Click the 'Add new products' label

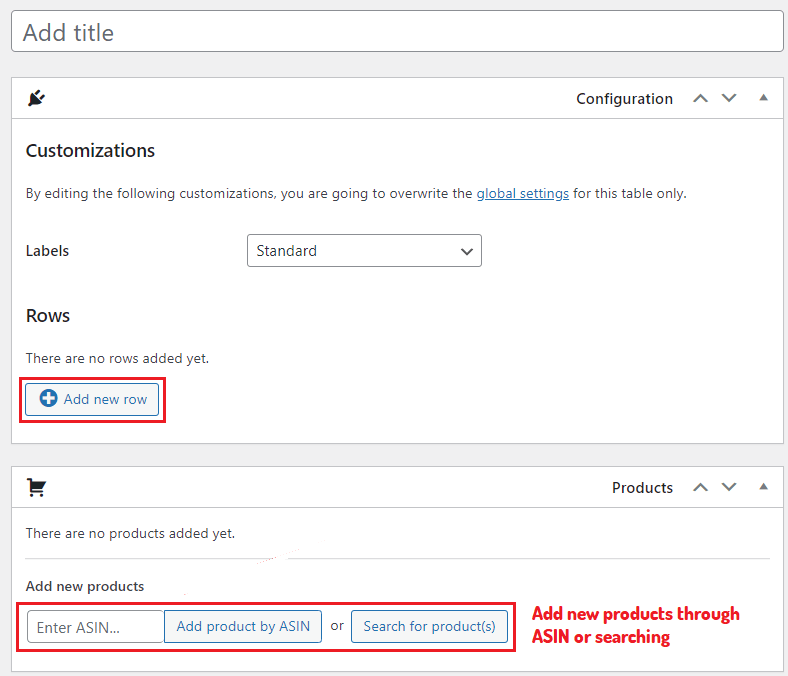click(x=85, y=587)
